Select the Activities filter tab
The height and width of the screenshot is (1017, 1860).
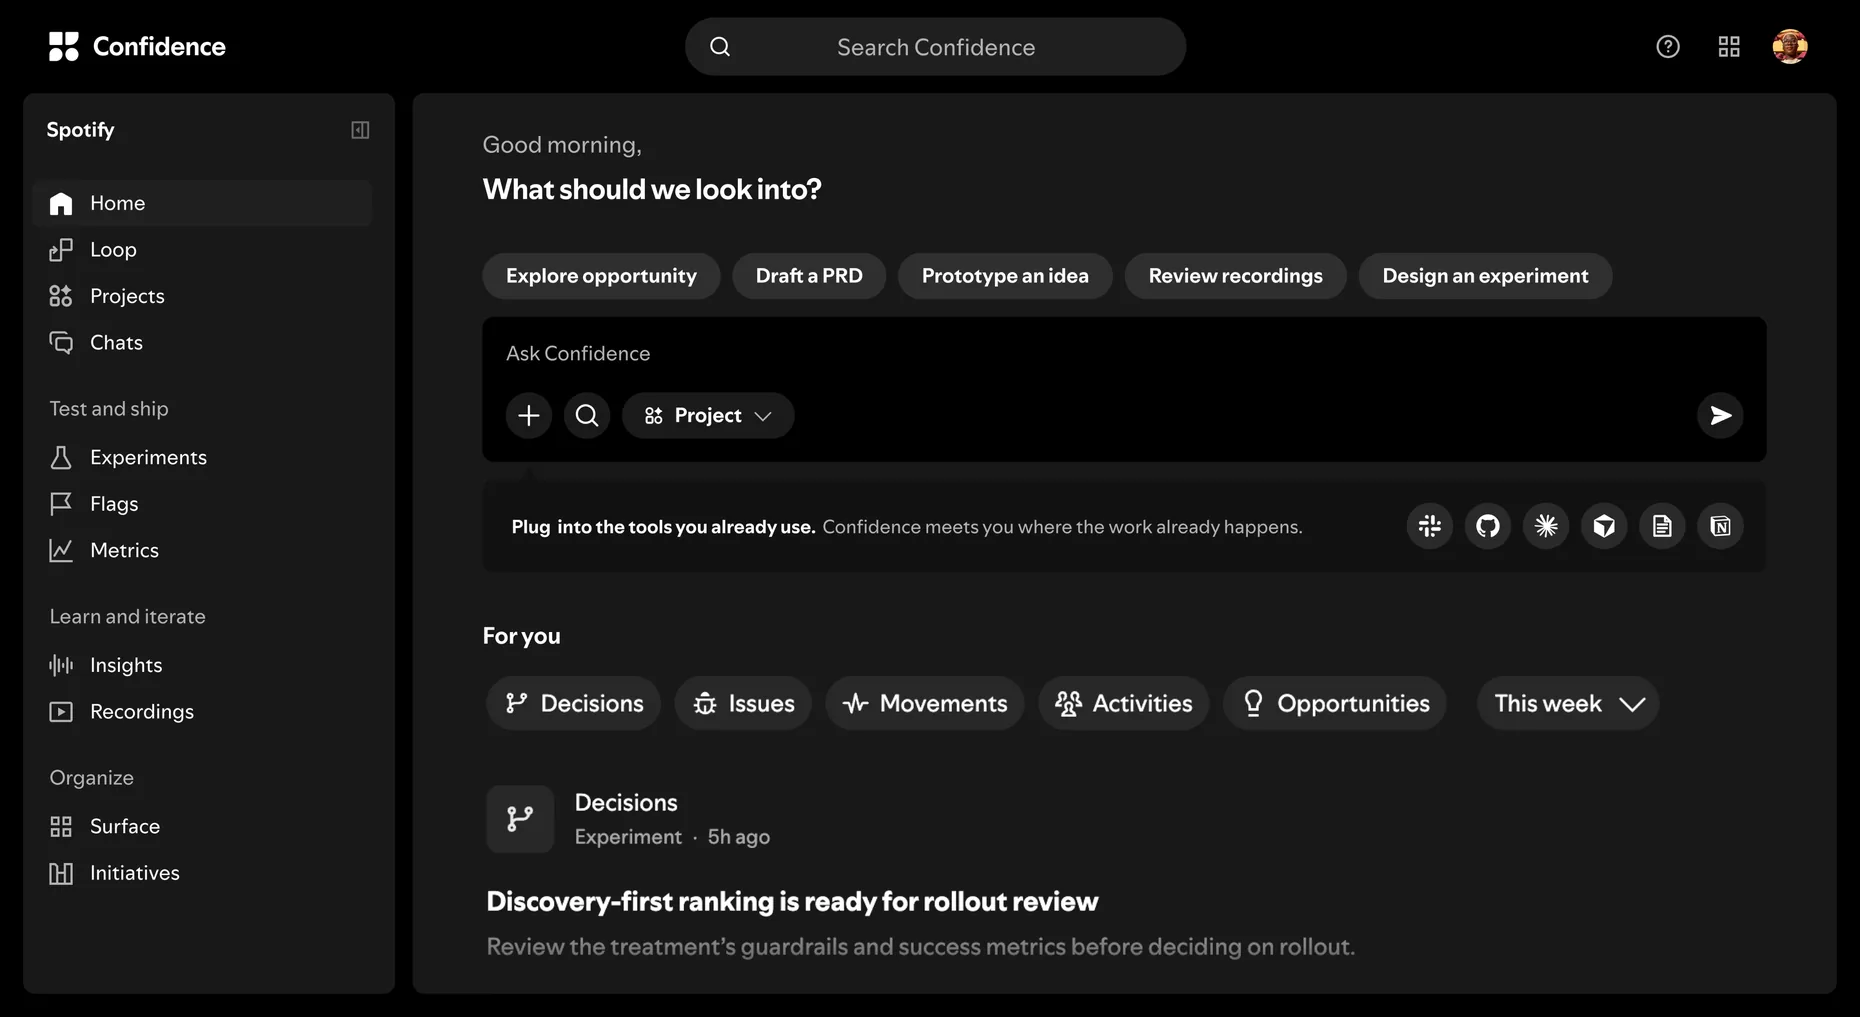(1124, 703)
